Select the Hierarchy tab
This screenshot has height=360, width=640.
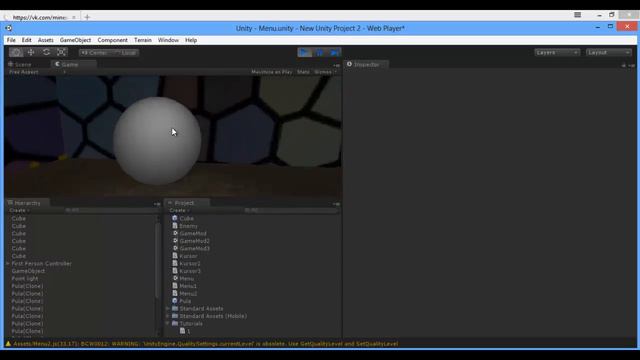(x=27, y=203)
